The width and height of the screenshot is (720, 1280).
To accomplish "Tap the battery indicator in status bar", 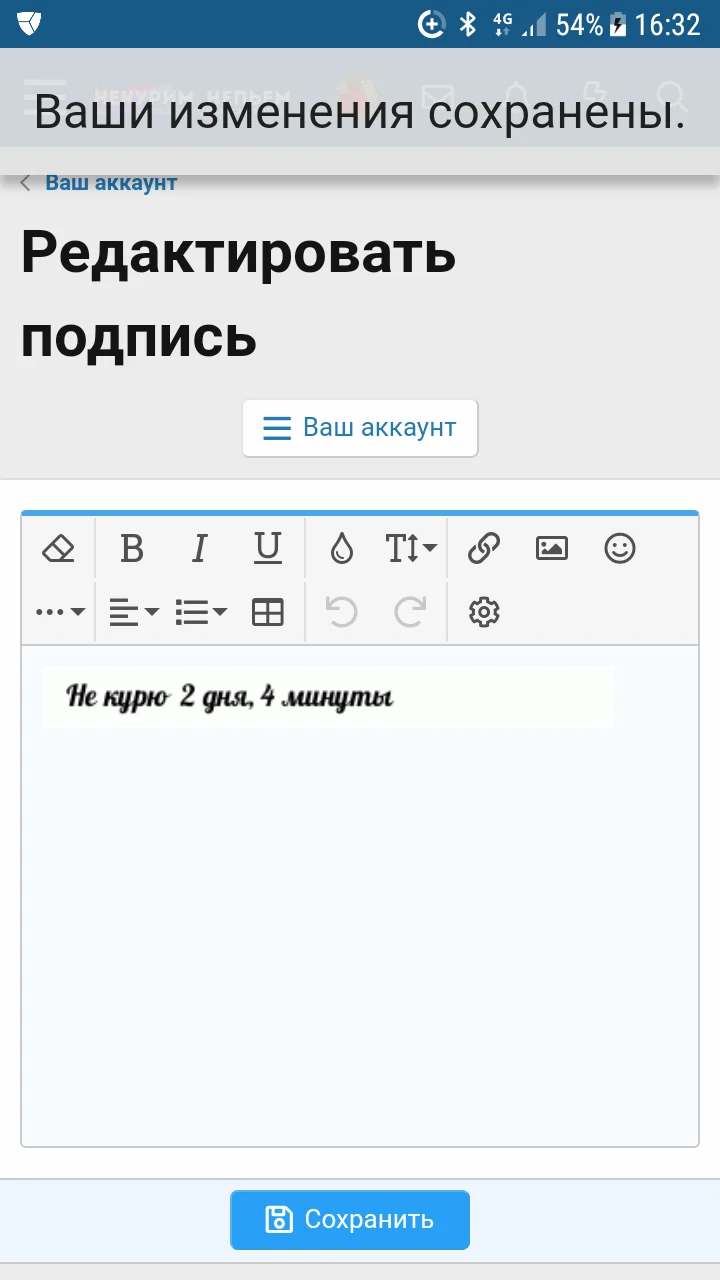I will click(618, 24).
